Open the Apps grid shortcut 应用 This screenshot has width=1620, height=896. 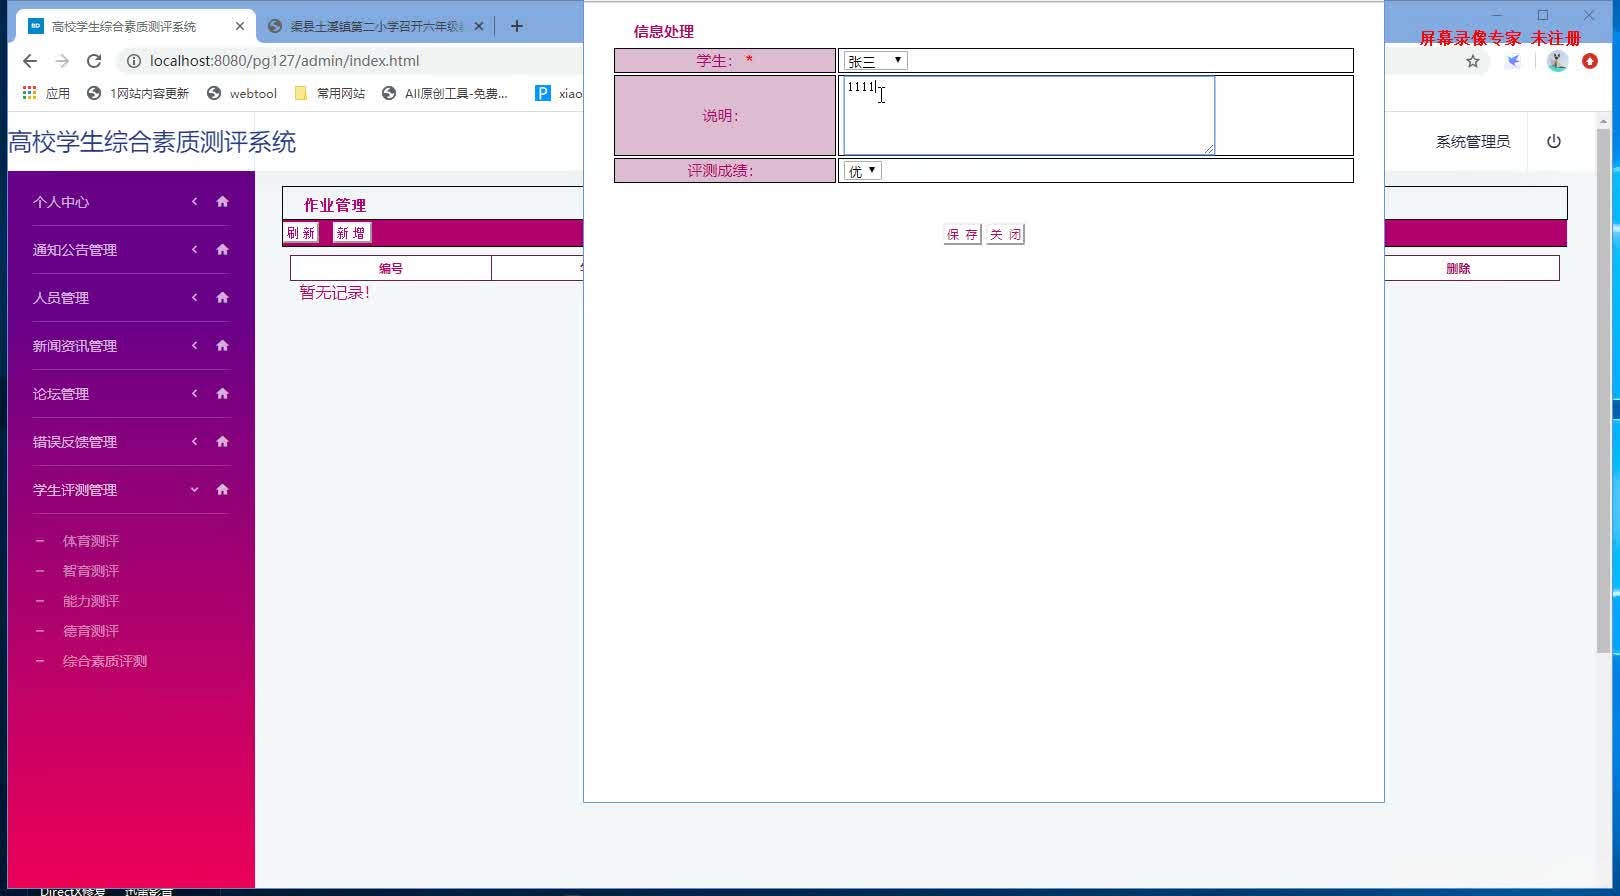click(x=46, y=93)
